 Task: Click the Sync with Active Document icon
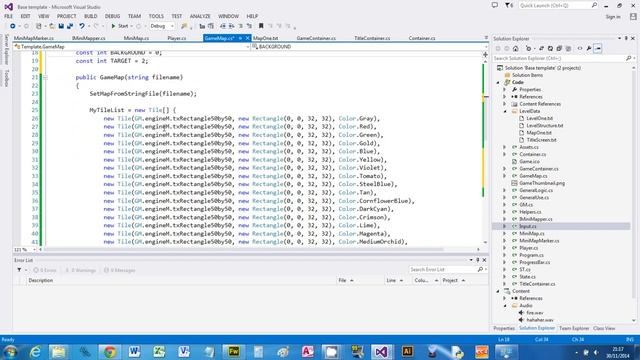point(541,49)
